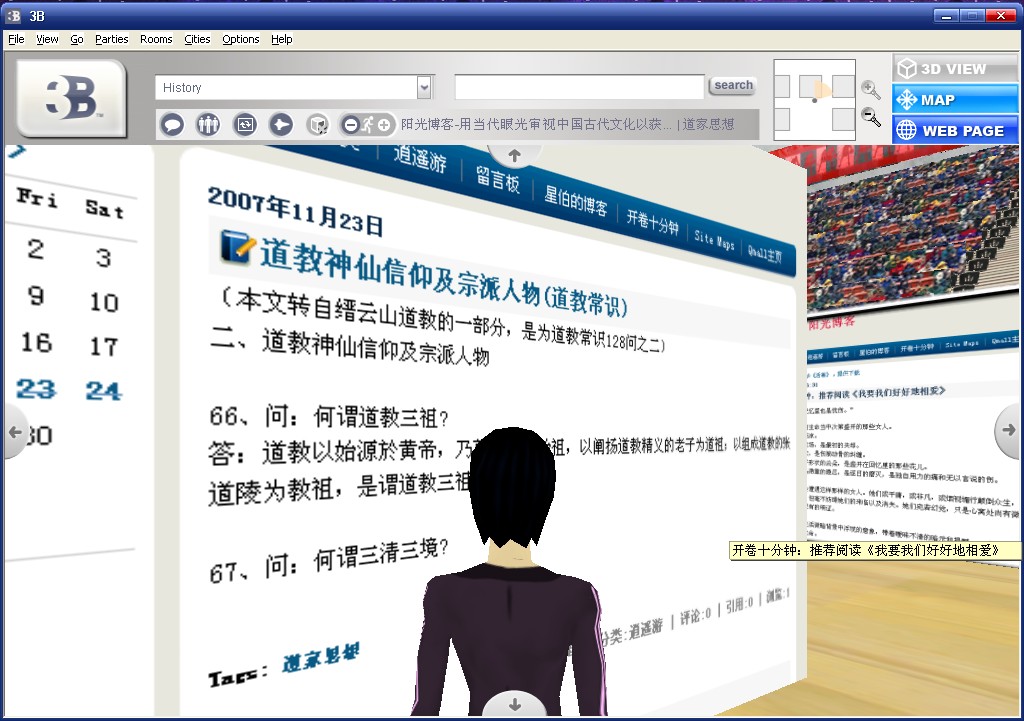The width and height of the screenshot is (1024, 721).
Task: Open the Go menu
Action: (76, 39)
